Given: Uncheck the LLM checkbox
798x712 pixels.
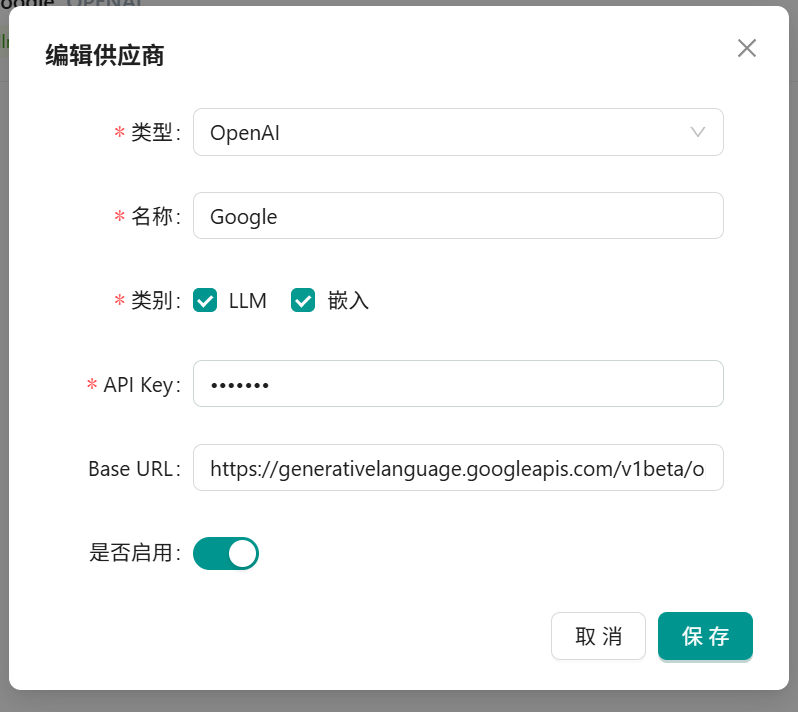Looking at the screenshot, I should (205, 300).
